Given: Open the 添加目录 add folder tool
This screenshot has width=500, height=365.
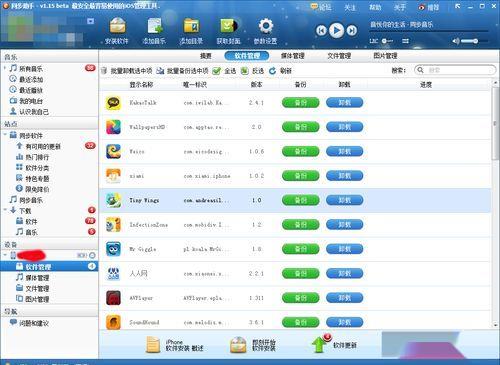Looking at the screenshot, I should point(191,31).
